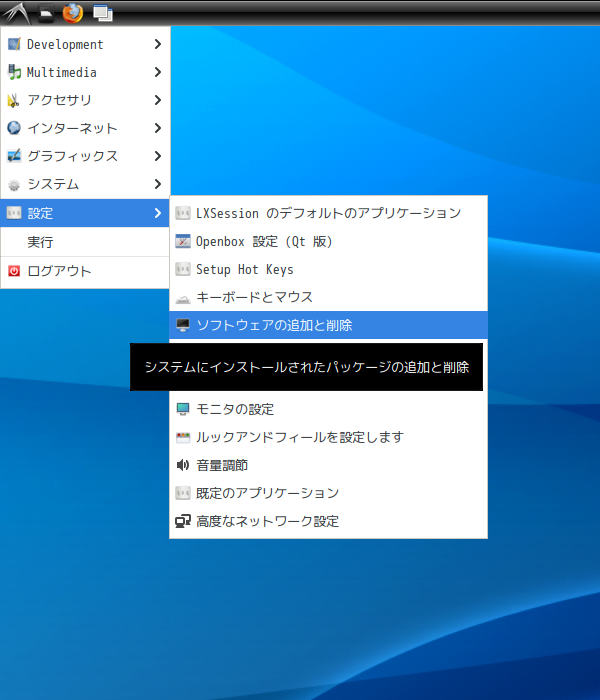Click the 既定のアプリケーション icon
The height and width of the screenshot is (700, 600).
[x=183, y=493]
